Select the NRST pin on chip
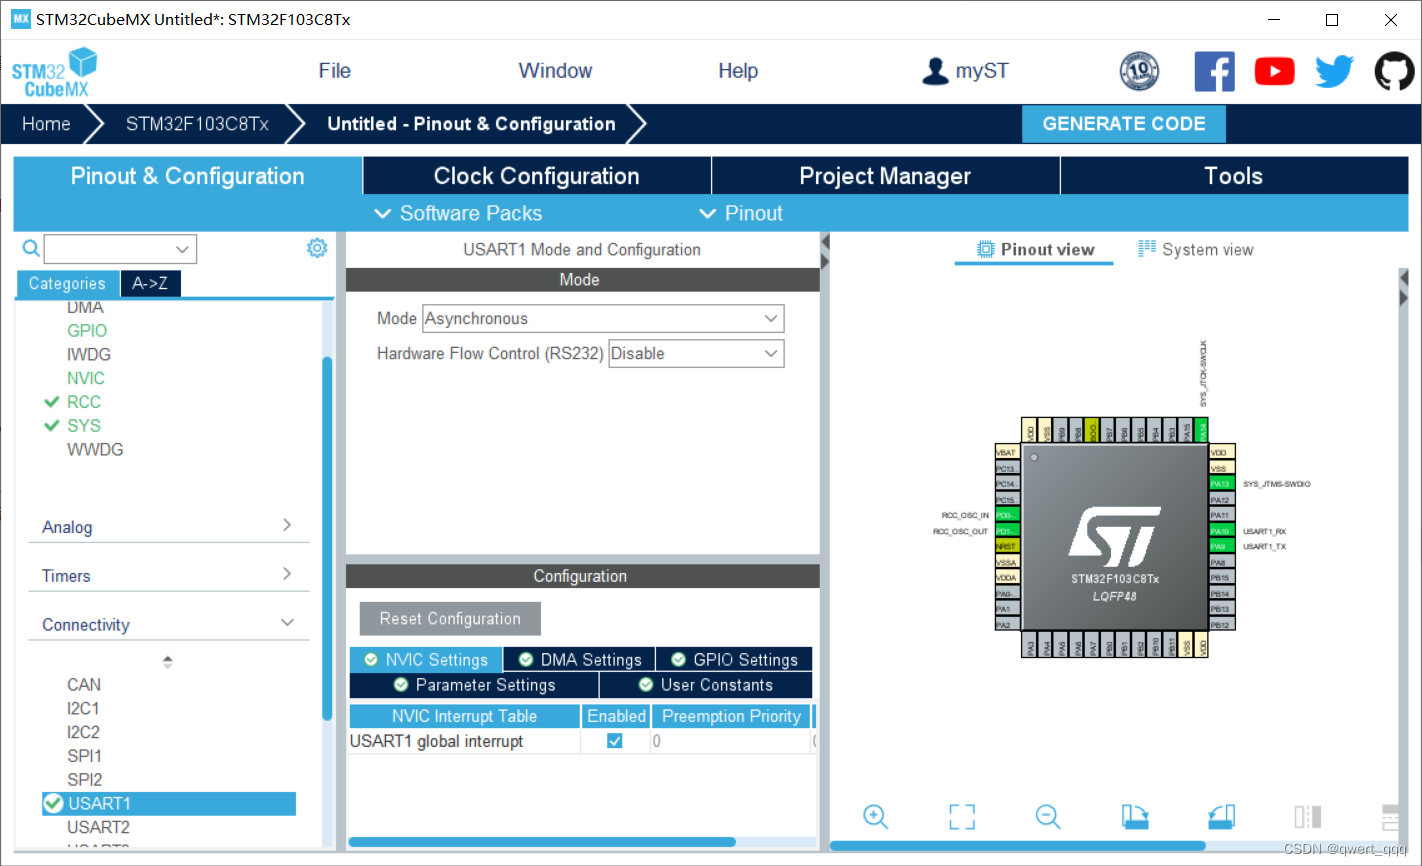Viewport: 1422px width, 866px height. click(x=1007, y=547)
